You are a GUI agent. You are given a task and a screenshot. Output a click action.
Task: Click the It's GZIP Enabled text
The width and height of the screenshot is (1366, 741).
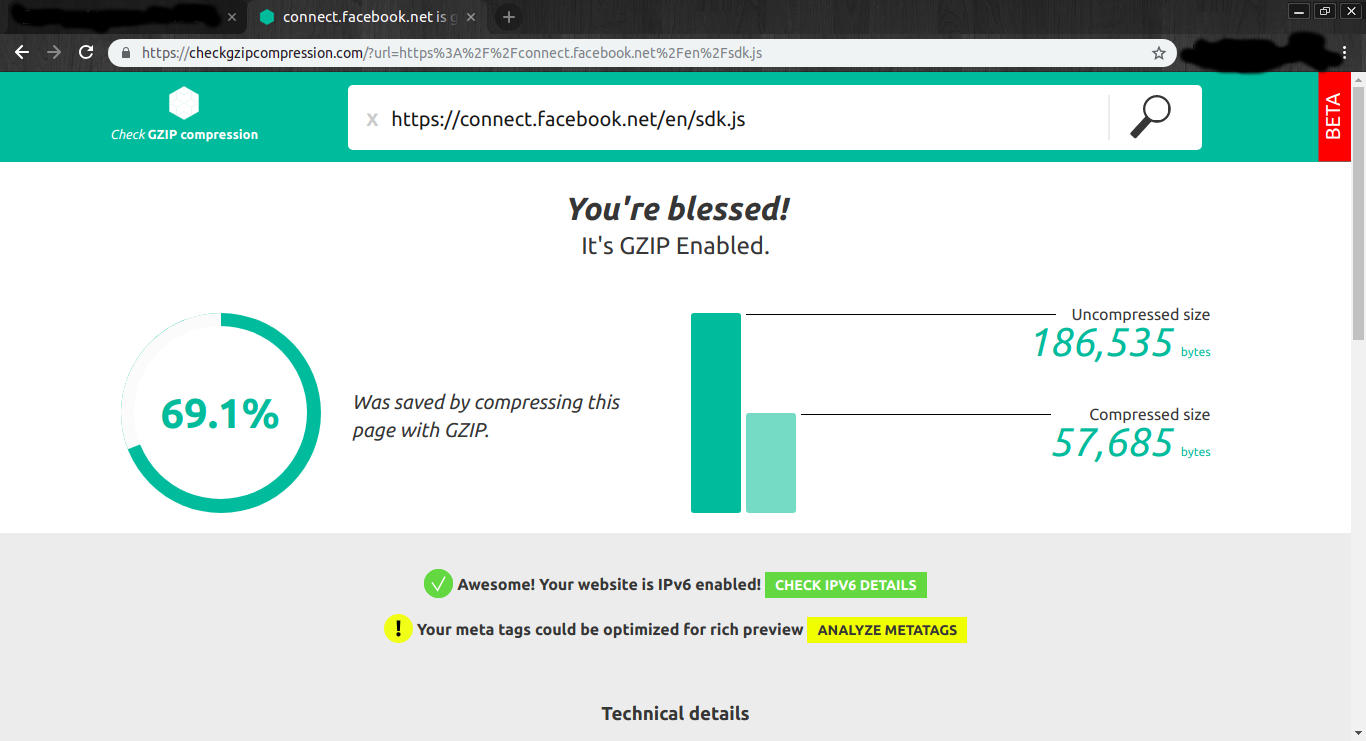[x=676, y=246]
